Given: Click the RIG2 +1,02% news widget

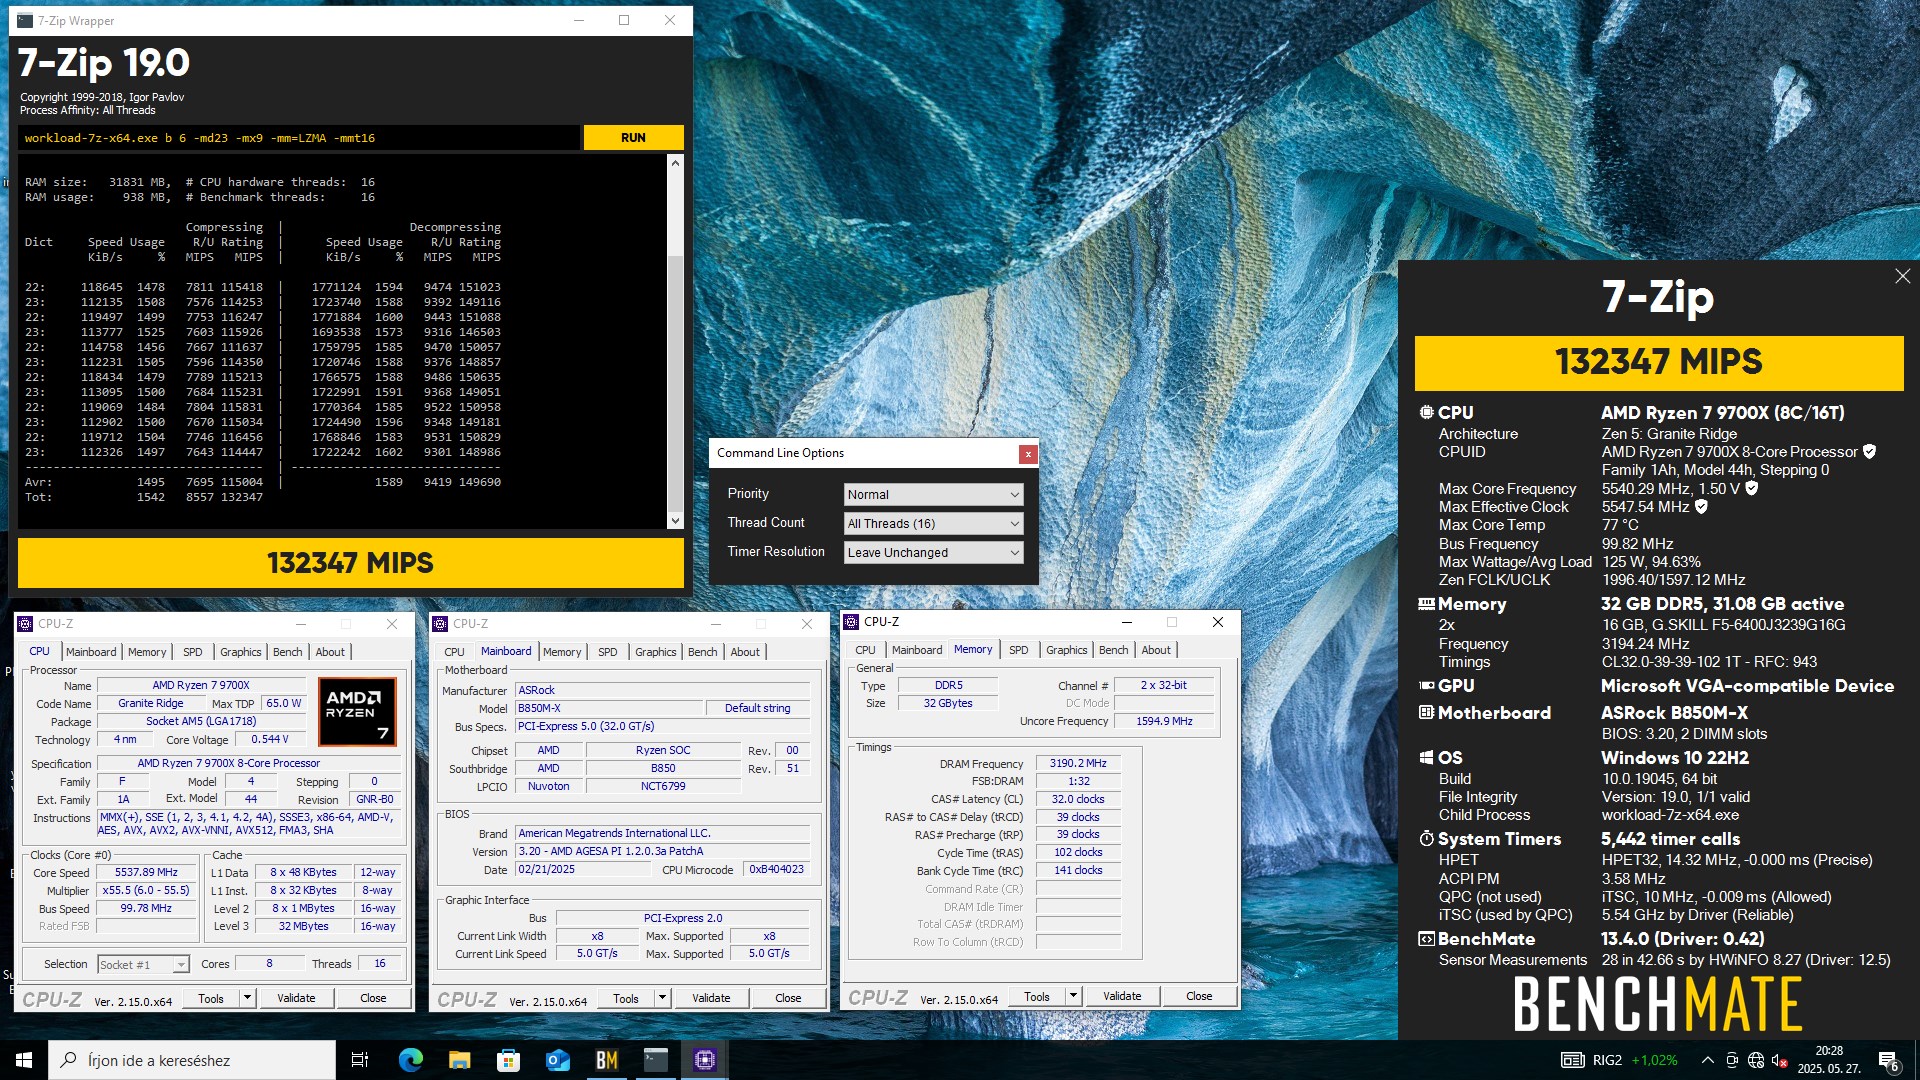Looking at the screenshot, I should [1619, 1060].
